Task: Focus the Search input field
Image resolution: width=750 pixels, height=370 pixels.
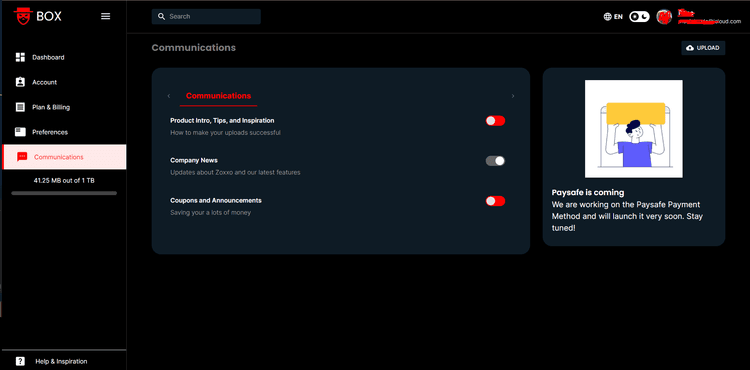Action: (206, 16)
